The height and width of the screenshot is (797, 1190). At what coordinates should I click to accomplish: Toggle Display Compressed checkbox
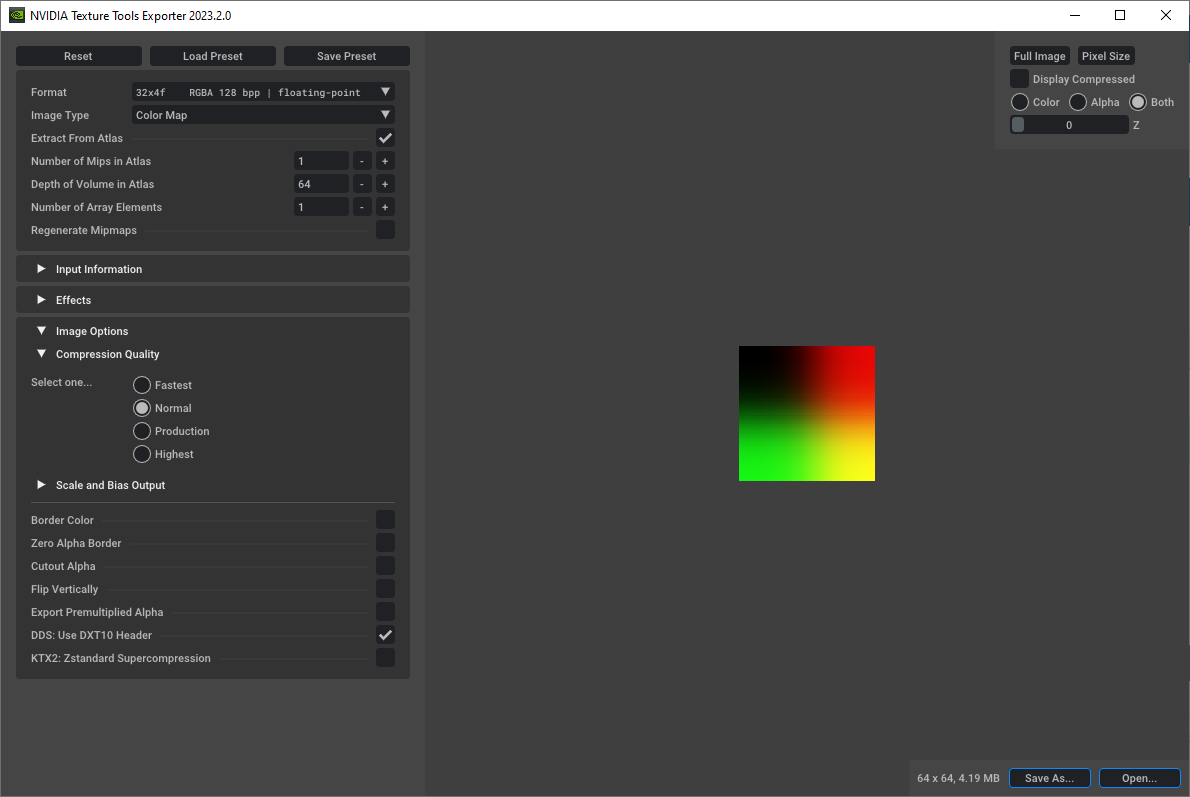coord(1019,79)
